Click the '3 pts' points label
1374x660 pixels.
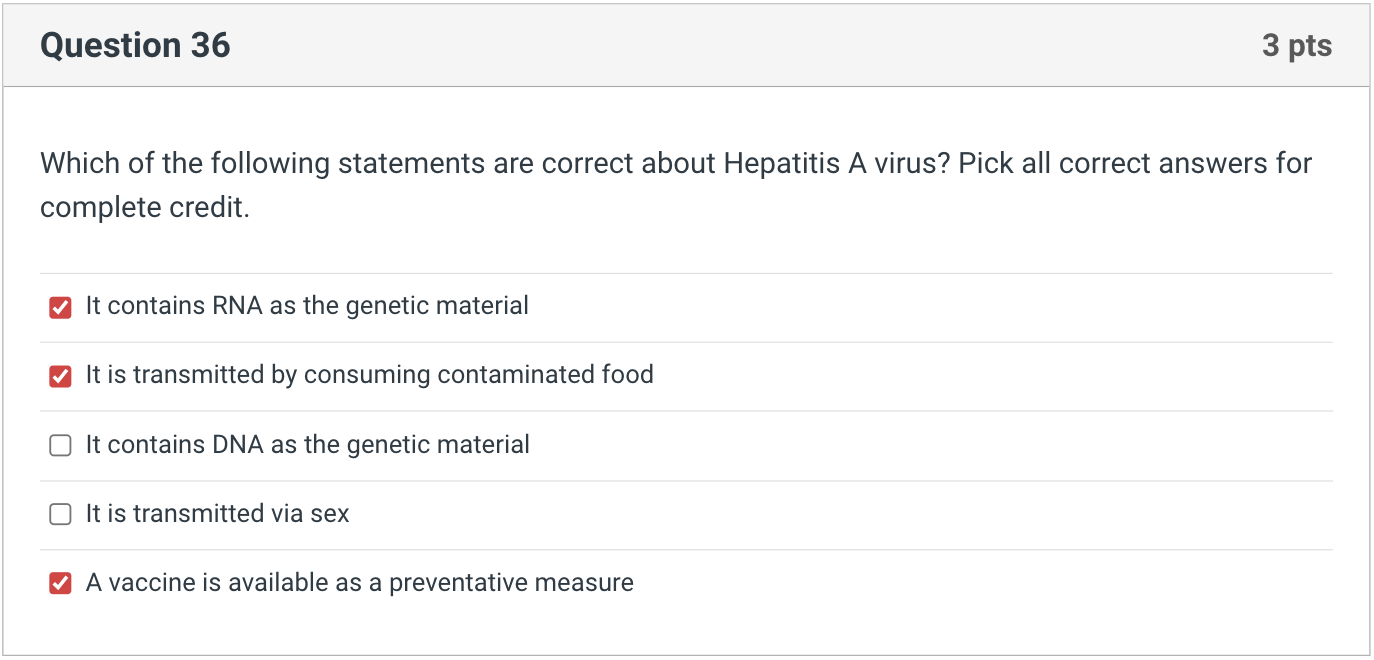(x=1296, y=46)
